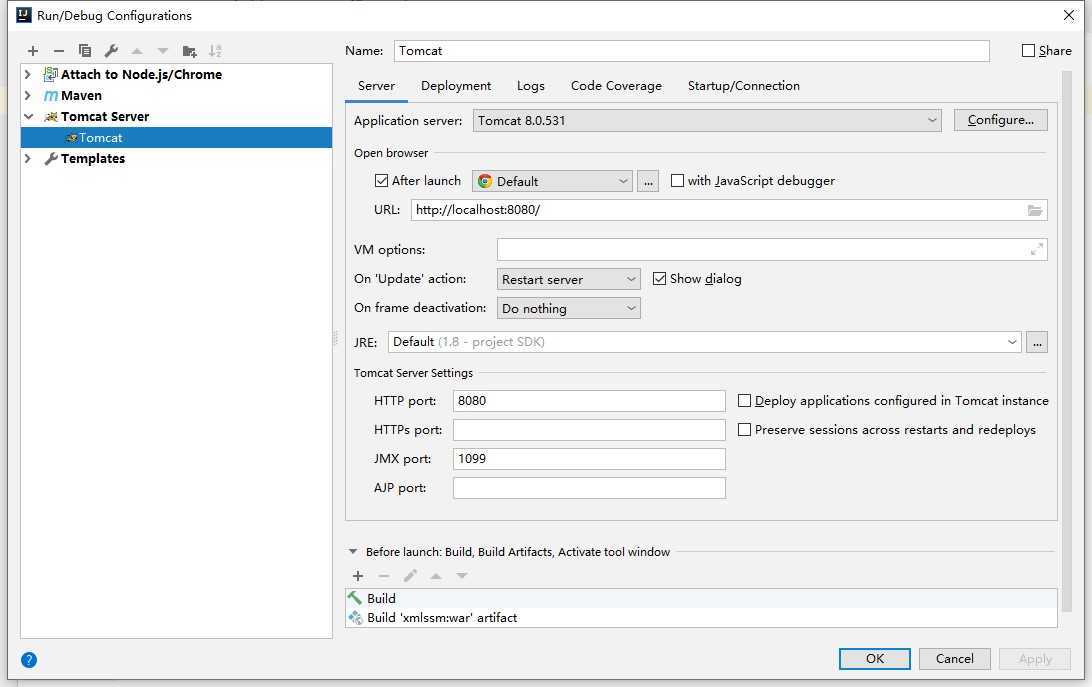This screenshot has width=1092, height=687.
Task: Move the before-launch task down
Action: click(462, 576)
